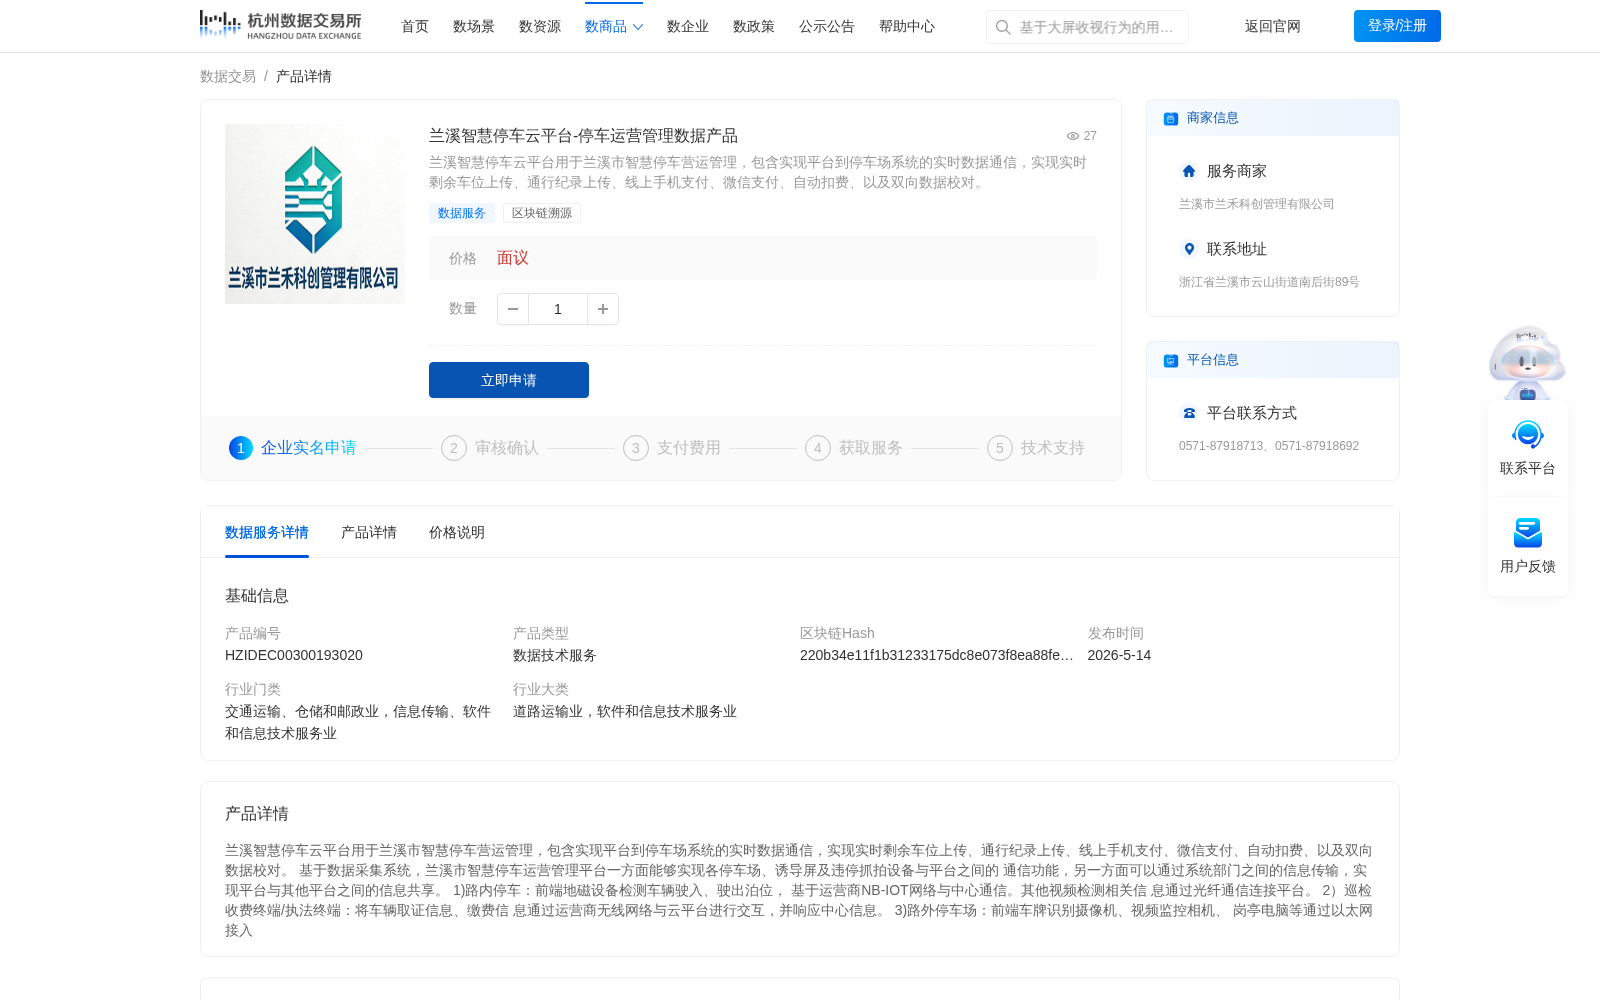1600x1000 pixels.
Task: Switch to the 价格说明 tab
Action: pos(457,533)
